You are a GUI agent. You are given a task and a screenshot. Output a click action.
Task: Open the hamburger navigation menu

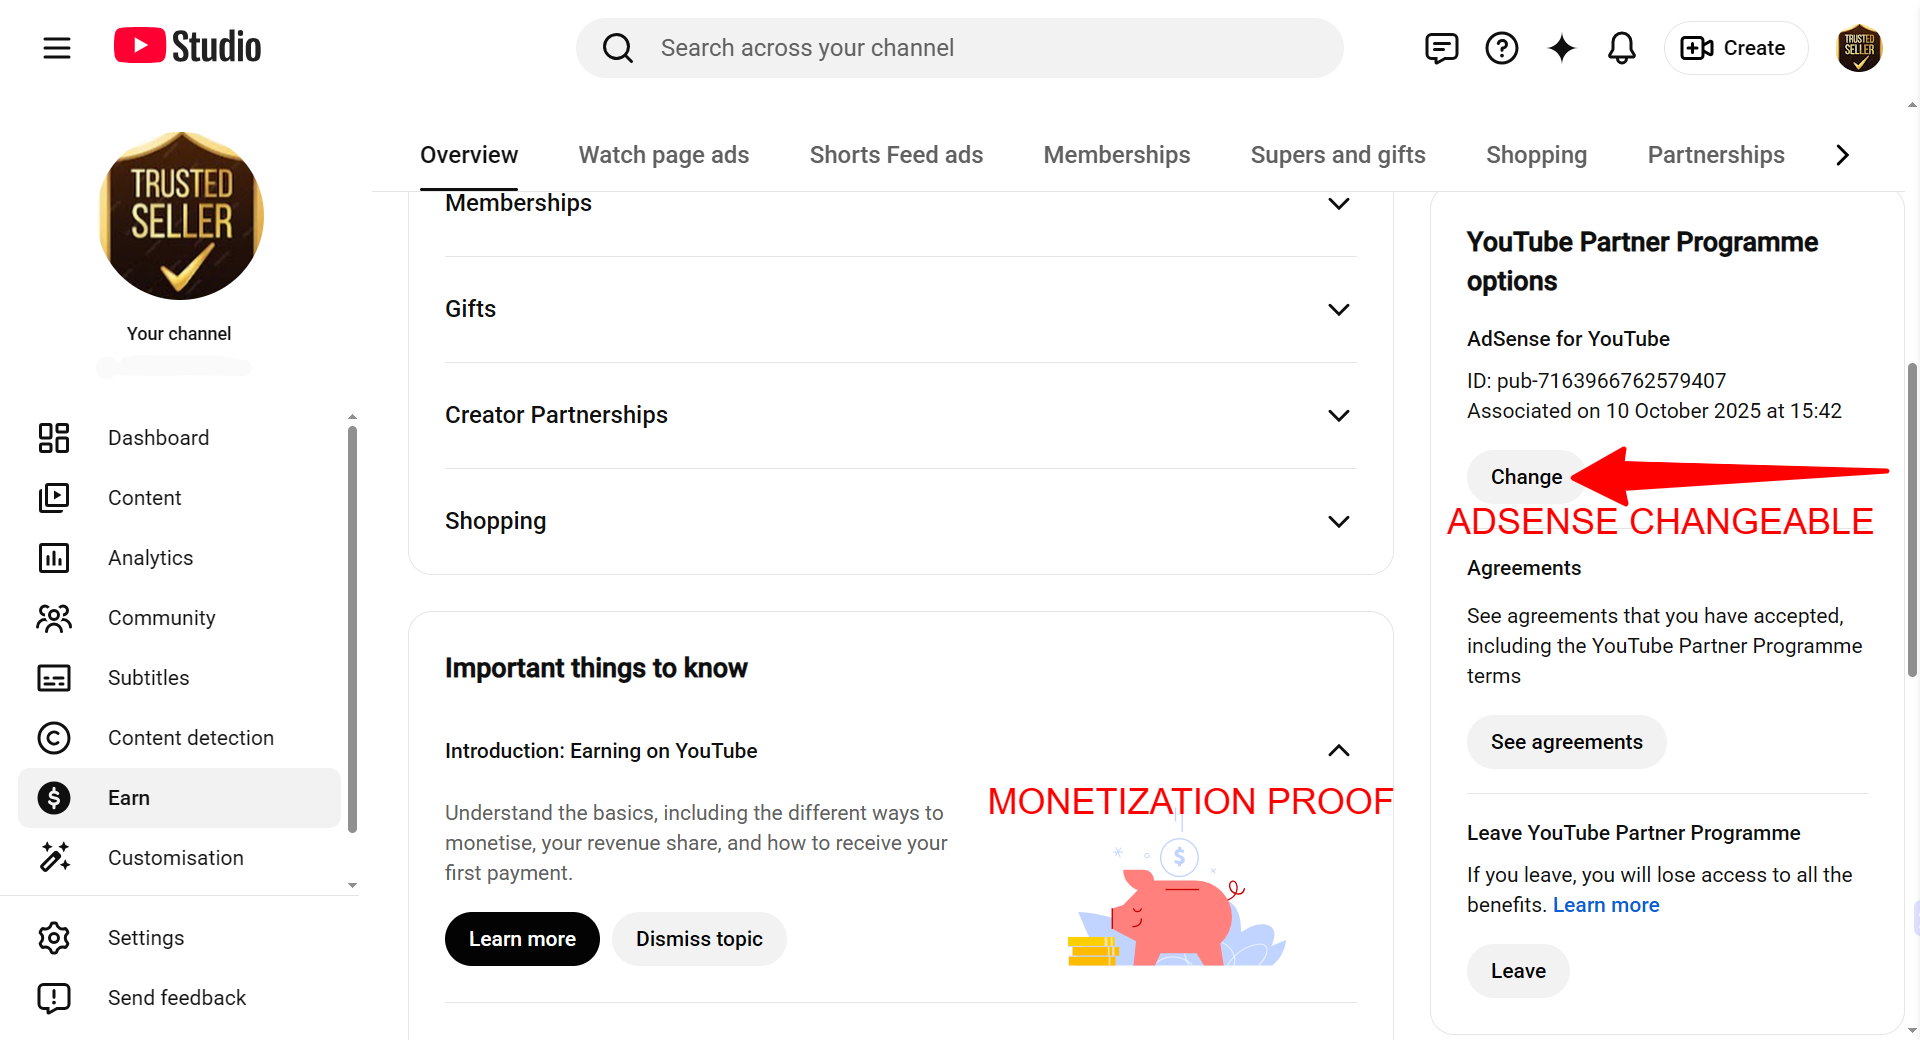[x=57, y=47]
